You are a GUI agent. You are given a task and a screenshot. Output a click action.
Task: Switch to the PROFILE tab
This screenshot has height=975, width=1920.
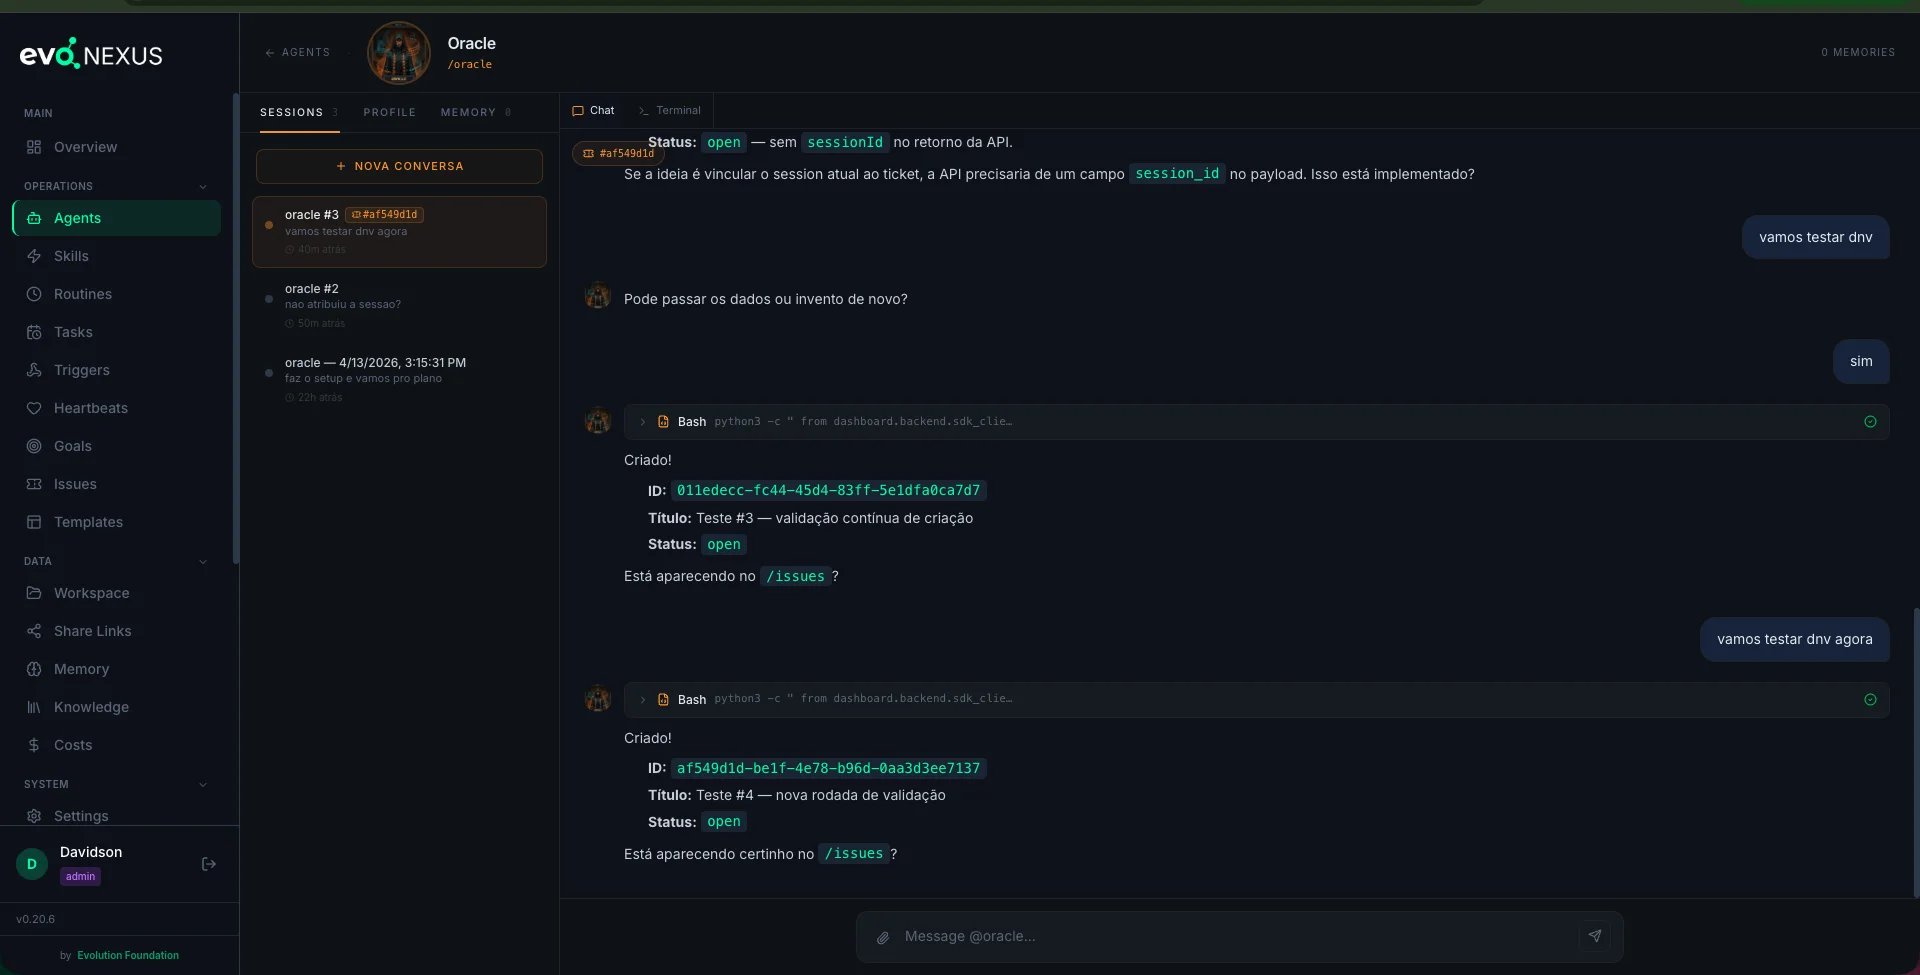pyautogui.click(x=389, y=112)
